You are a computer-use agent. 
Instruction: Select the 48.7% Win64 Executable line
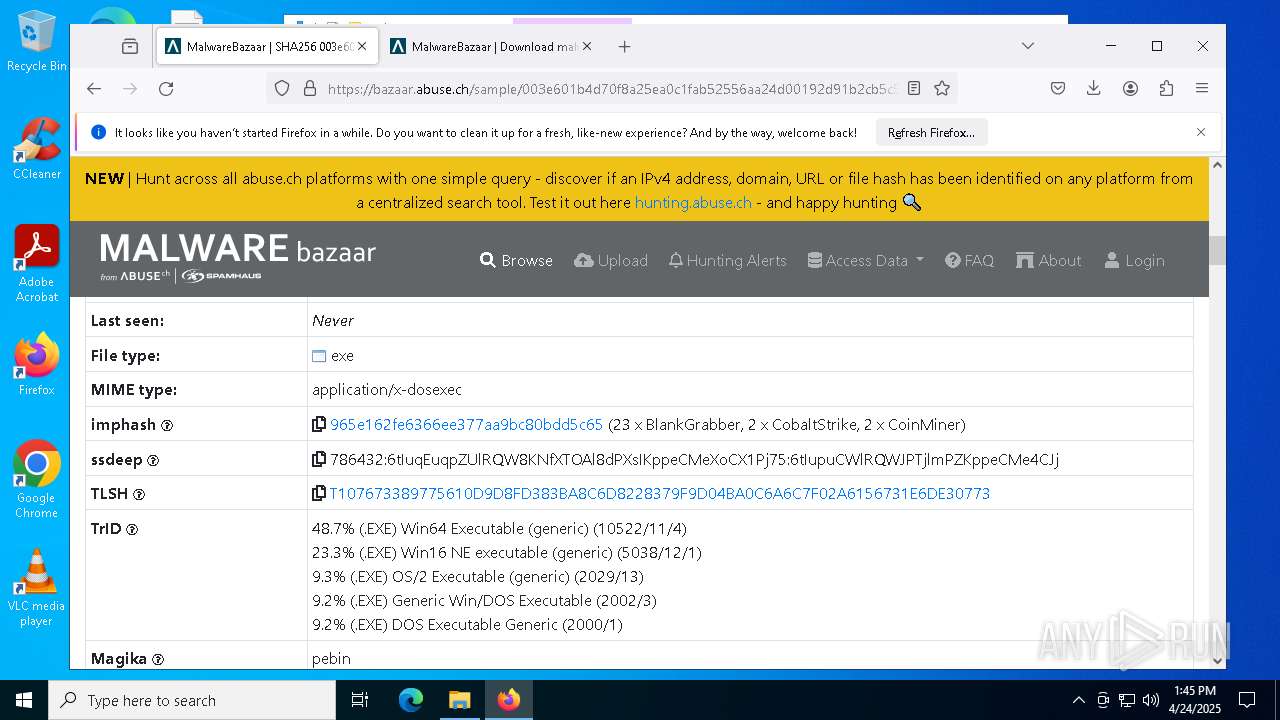[499, 529]
